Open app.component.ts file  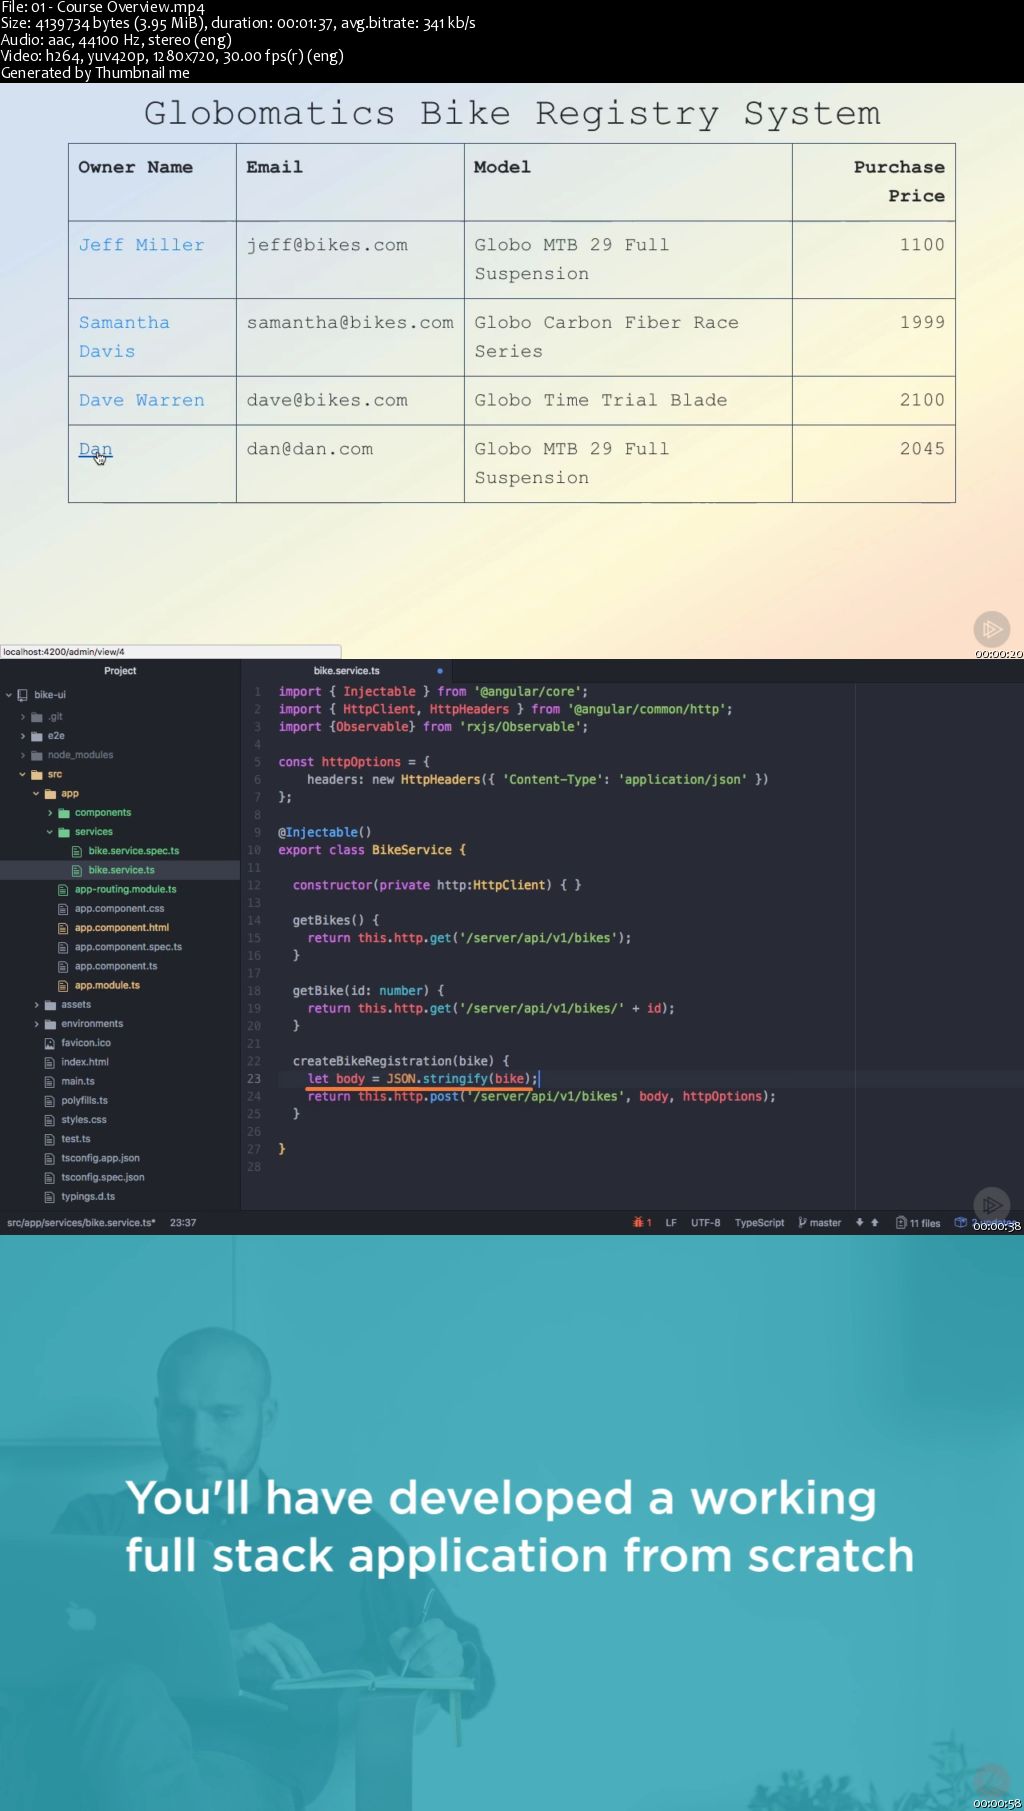pos(116,966)
